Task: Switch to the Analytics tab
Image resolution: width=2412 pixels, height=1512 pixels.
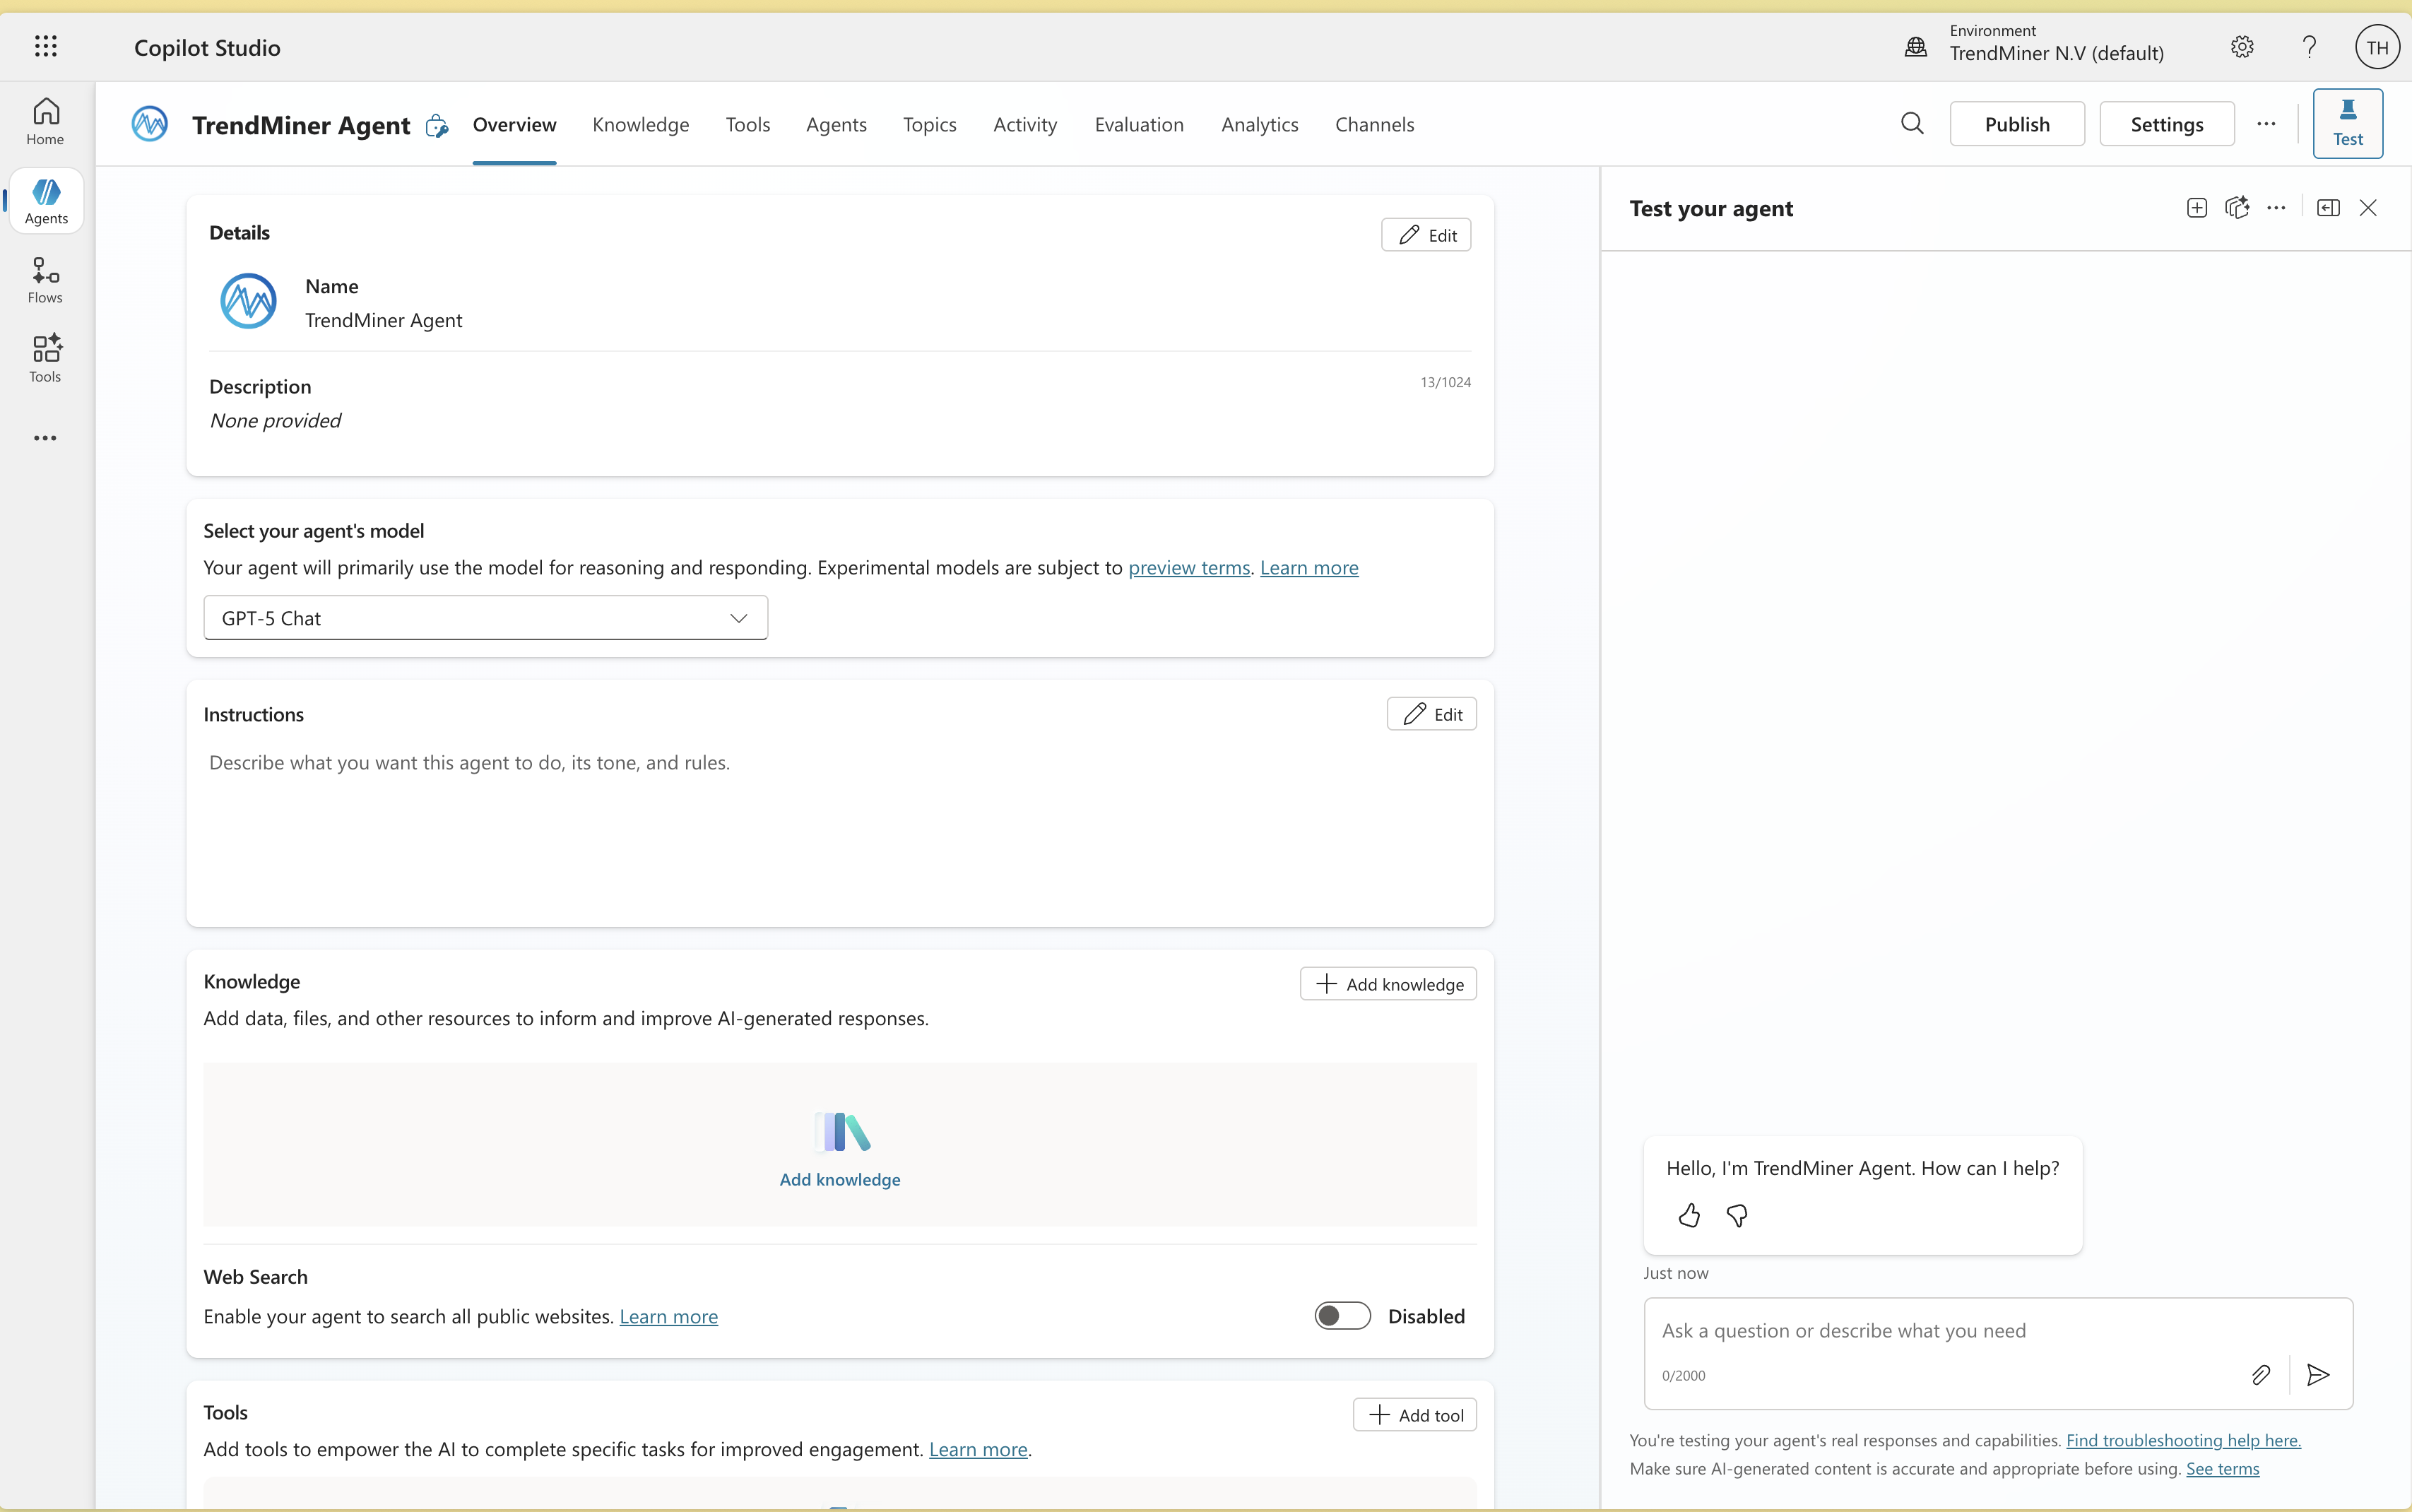Action: [x=1259, y=125]
